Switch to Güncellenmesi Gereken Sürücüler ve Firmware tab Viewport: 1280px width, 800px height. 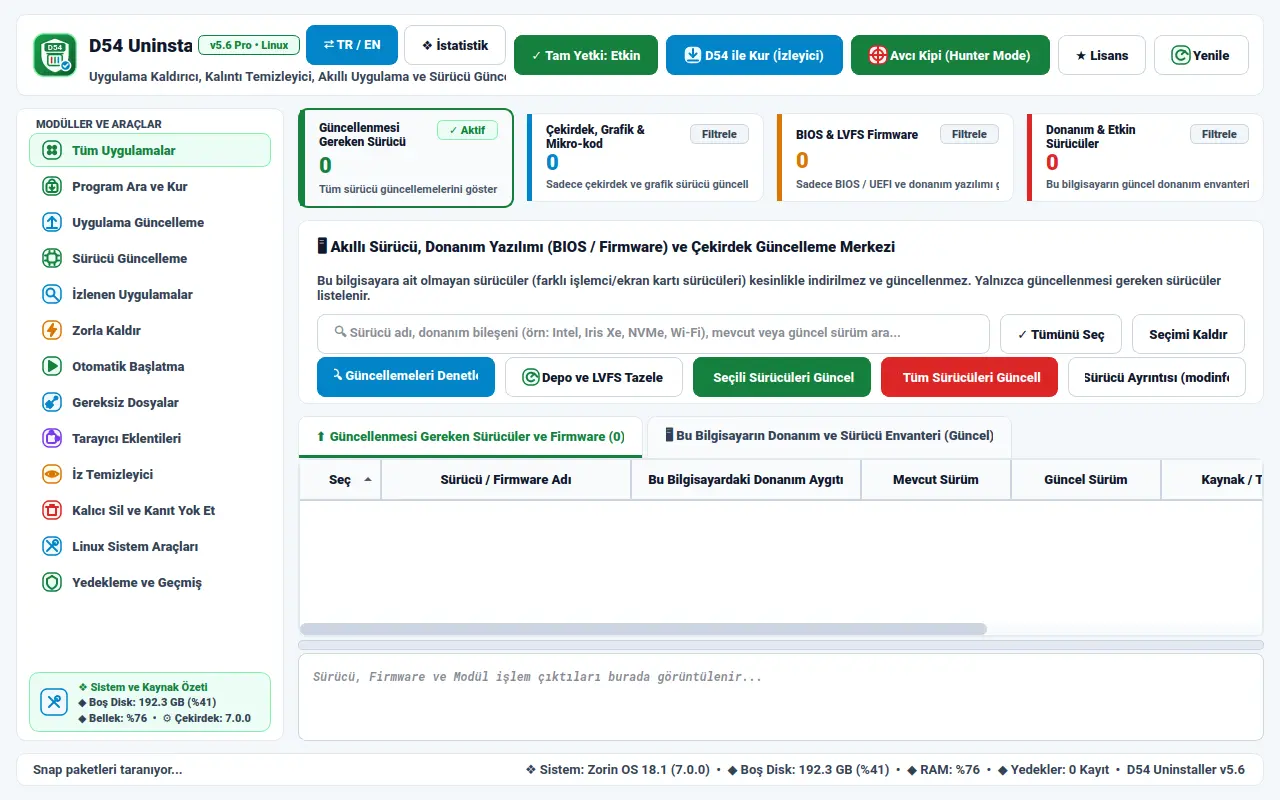coord(470,437)
